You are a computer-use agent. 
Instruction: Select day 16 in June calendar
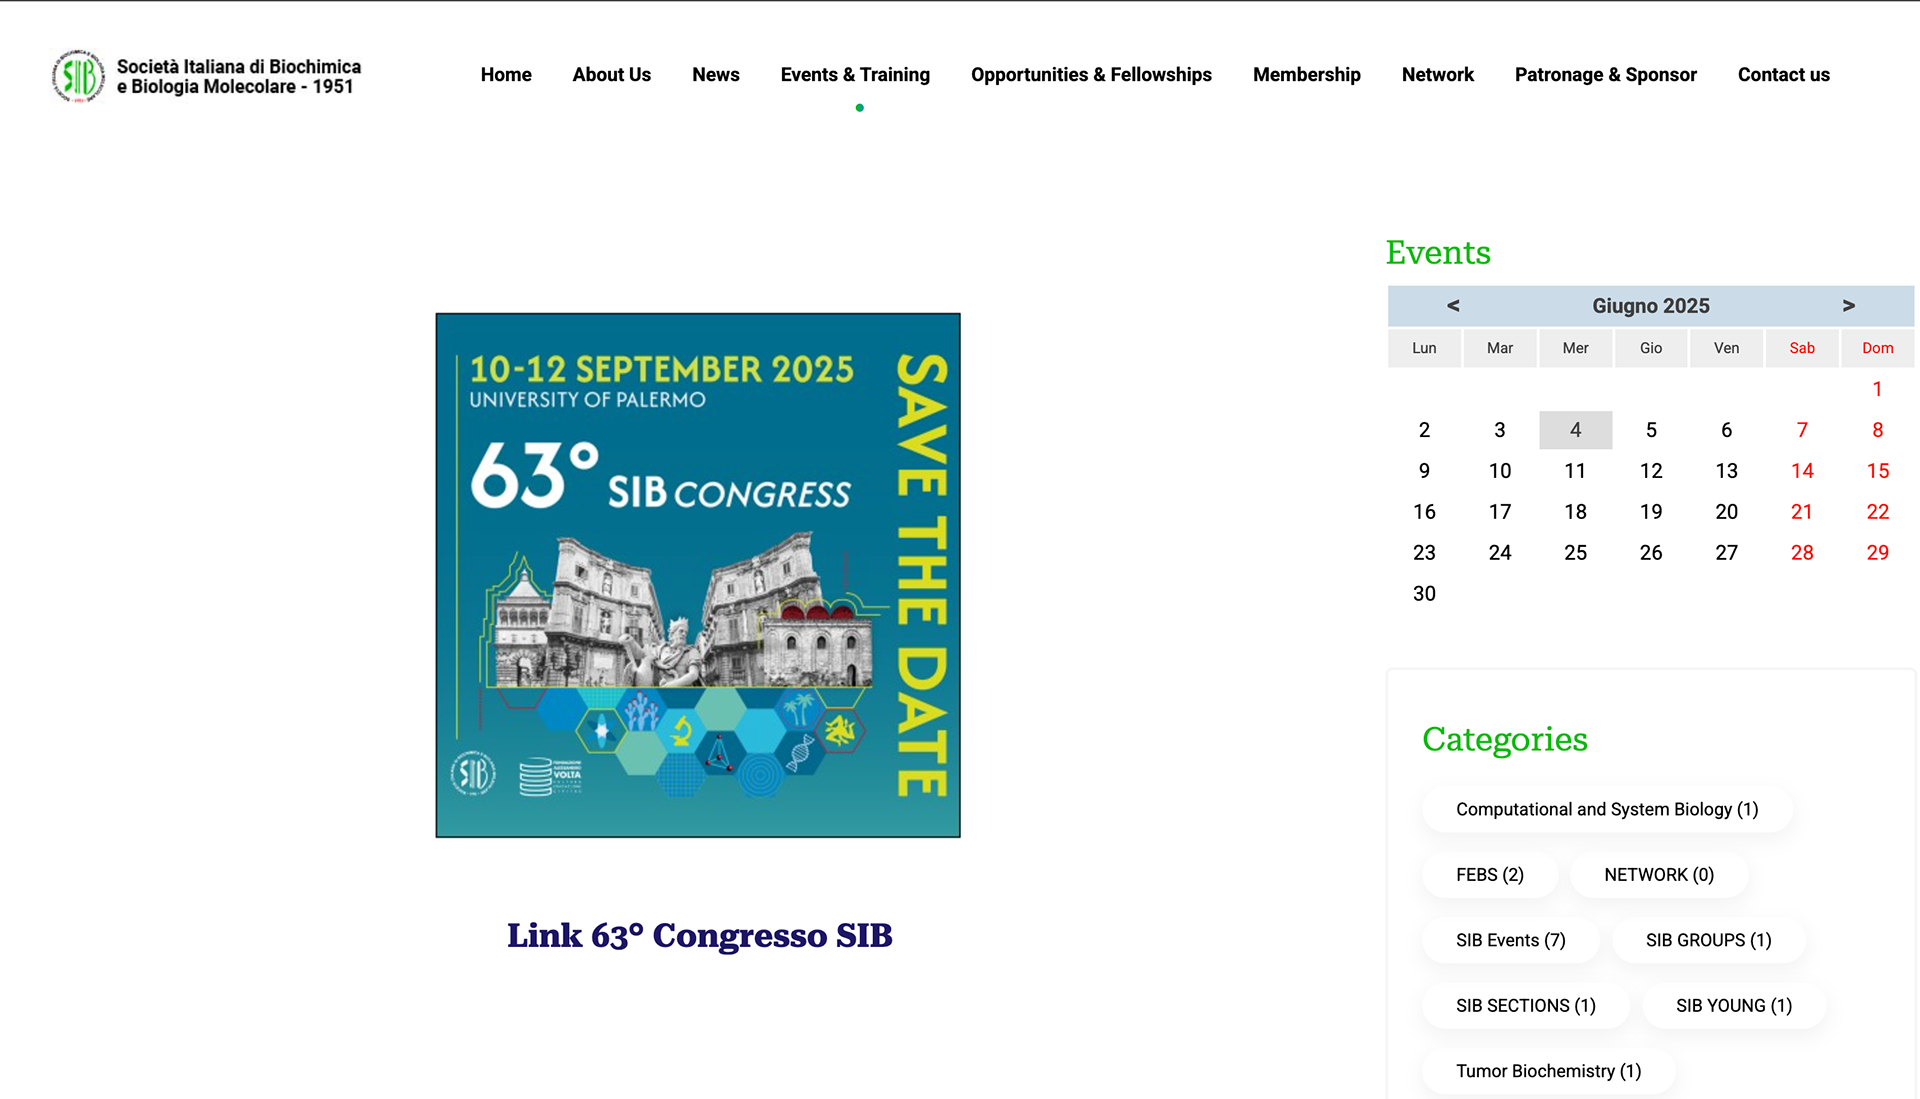[x=1424, y=512]
